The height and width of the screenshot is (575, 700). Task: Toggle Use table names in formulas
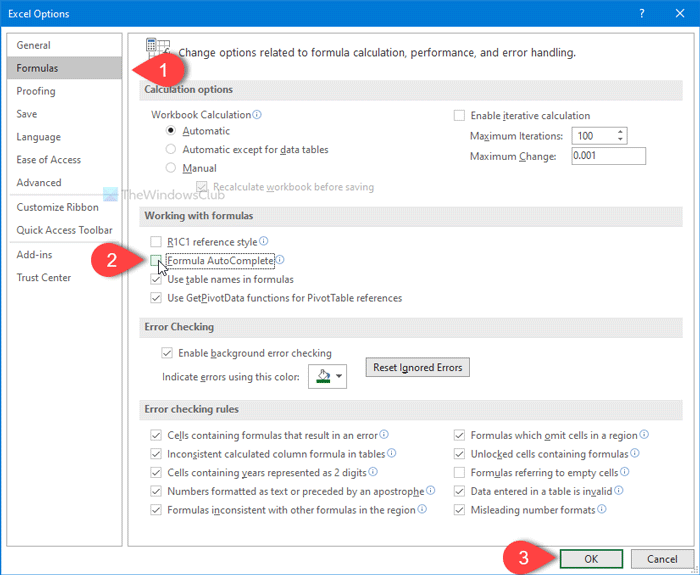[156, 279]
